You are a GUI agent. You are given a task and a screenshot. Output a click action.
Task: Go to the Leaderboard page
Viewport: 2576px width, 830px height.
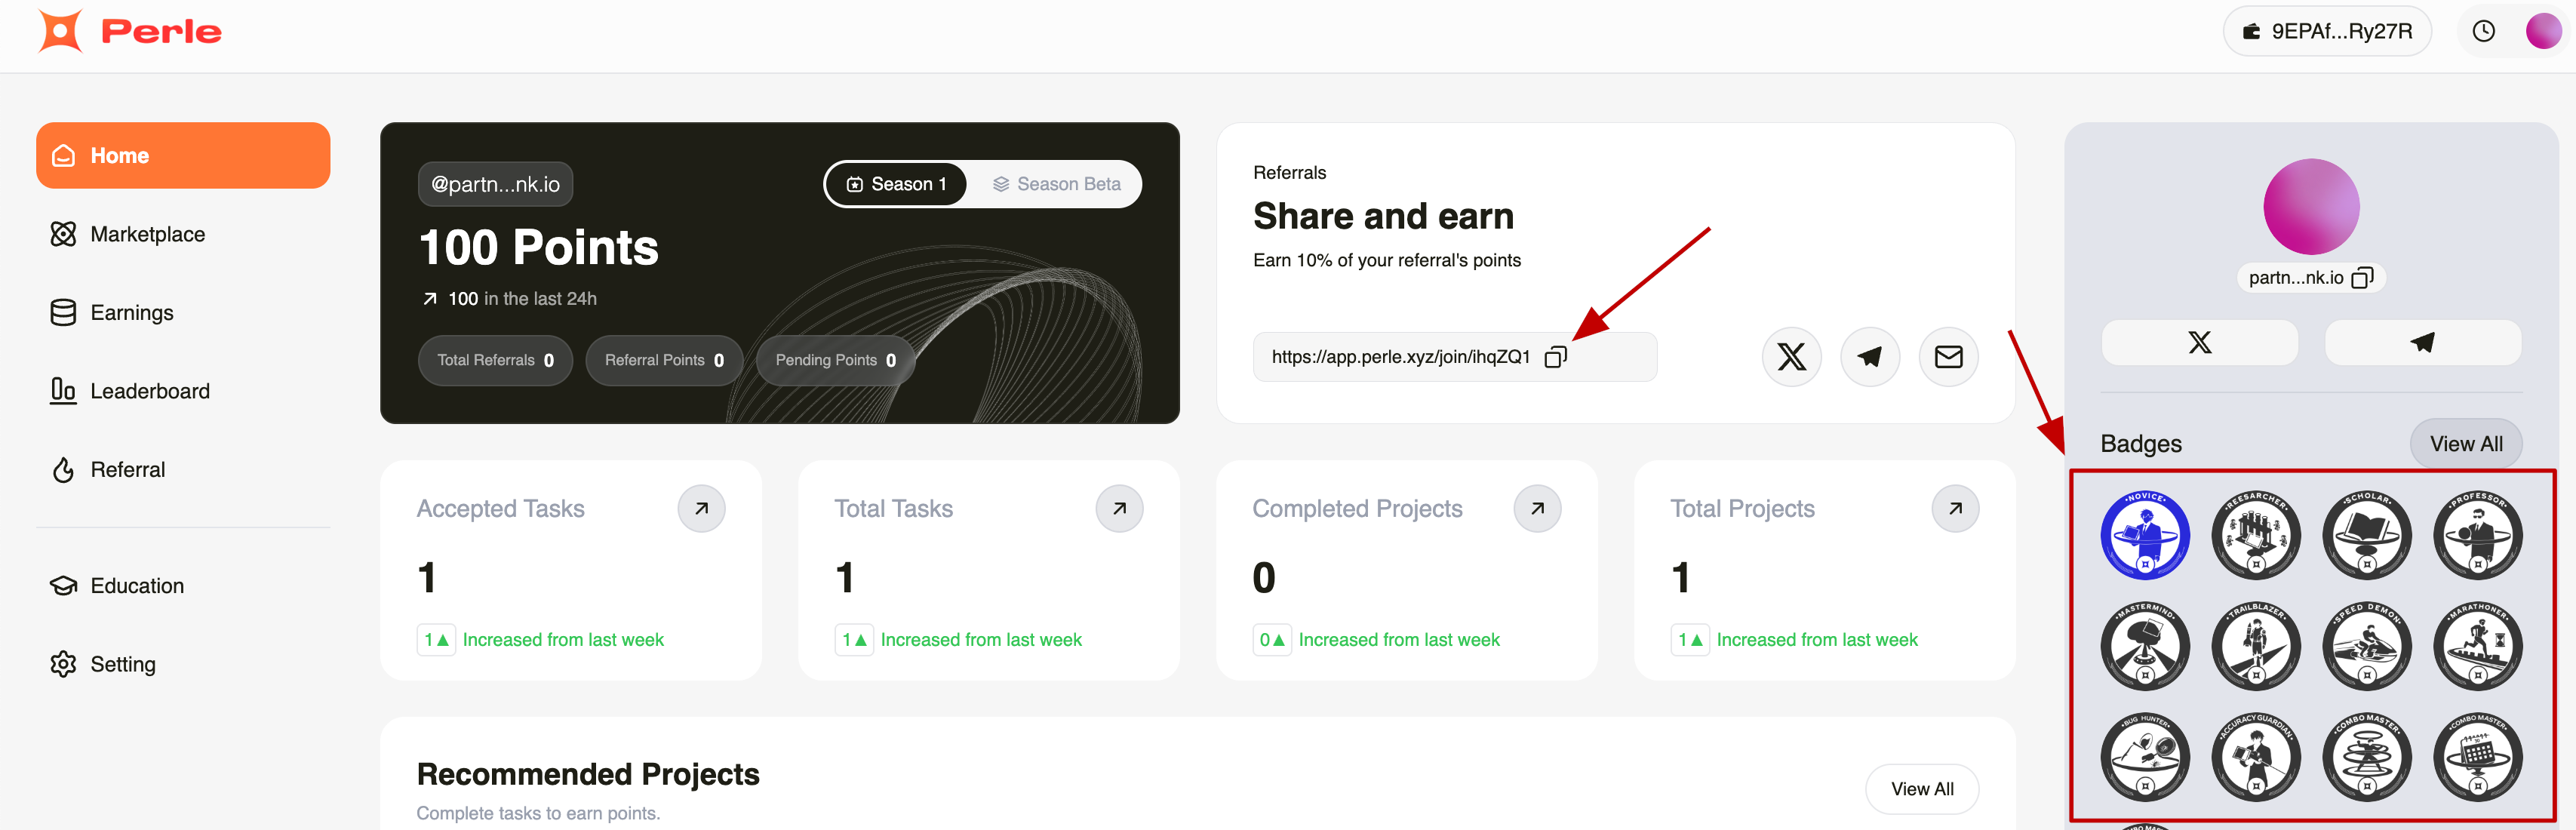[149, 391]
